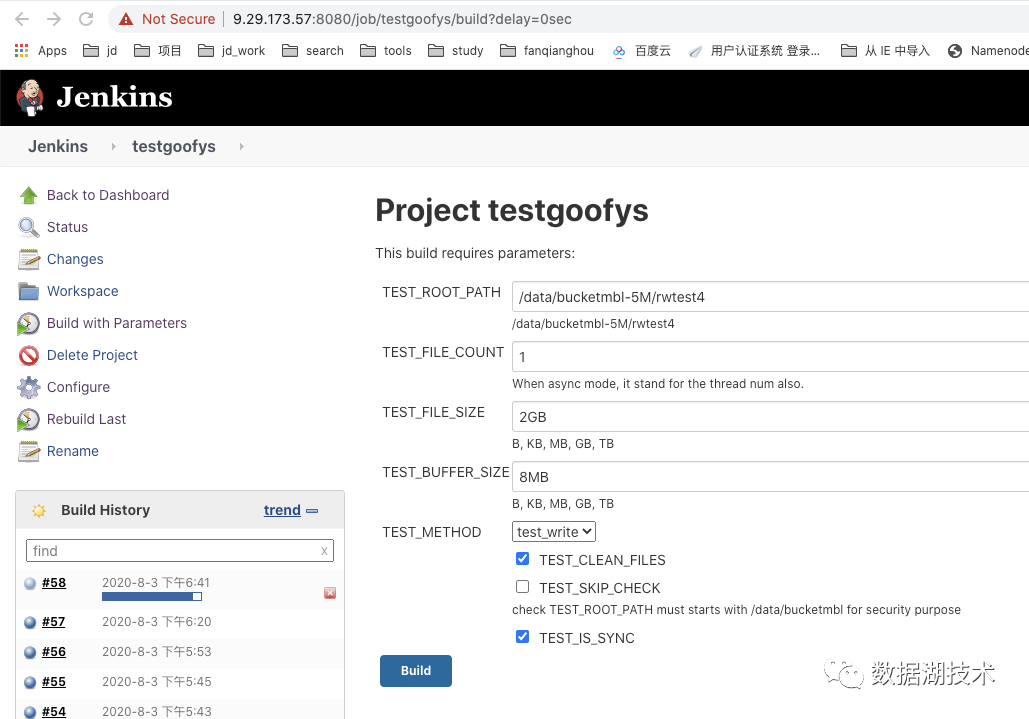Enable the TEST_SKIP_CHECK checkbox
Screen dimensions: 1029x719
coord(522,587)
